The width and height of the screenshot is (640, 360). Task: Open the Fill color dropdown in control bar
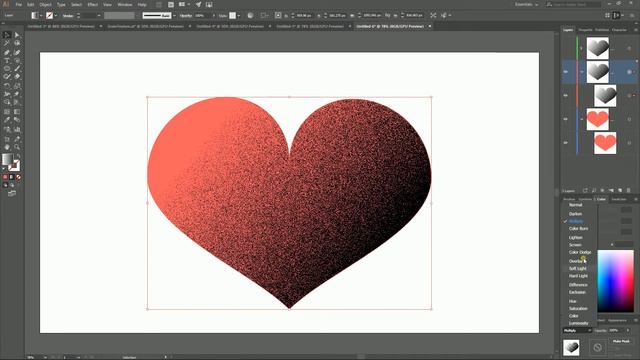41,16
